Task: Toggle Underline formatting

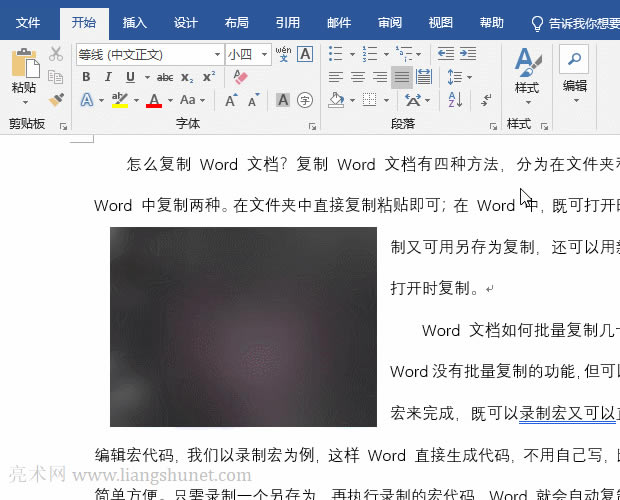Action: [x=130, y=77]
